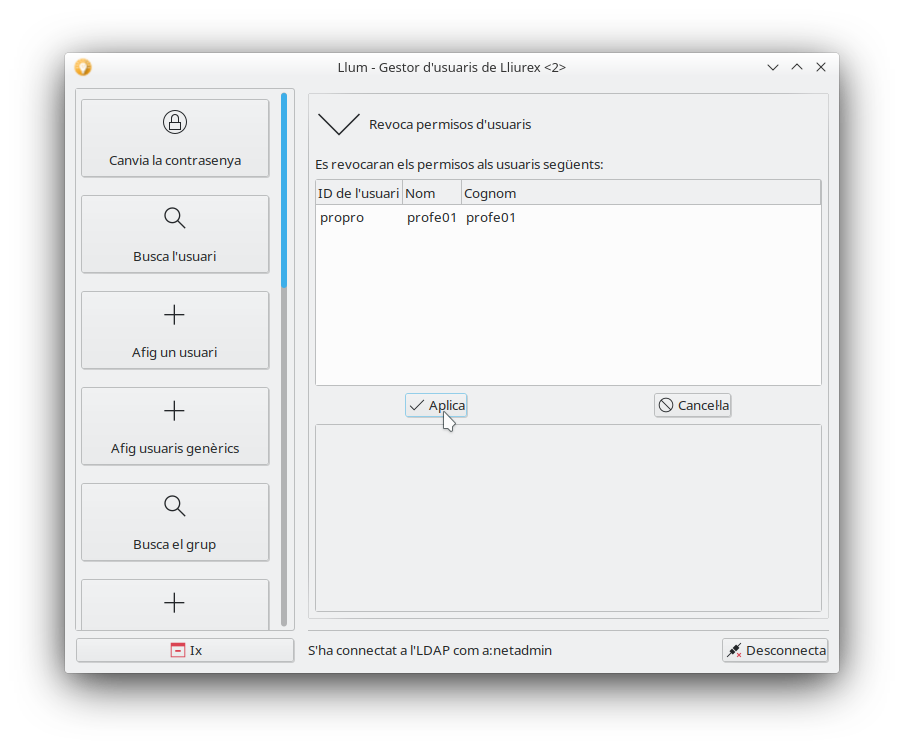Click the empty output log area below Aplica
904x750 pixels.
tap(568, 517)
